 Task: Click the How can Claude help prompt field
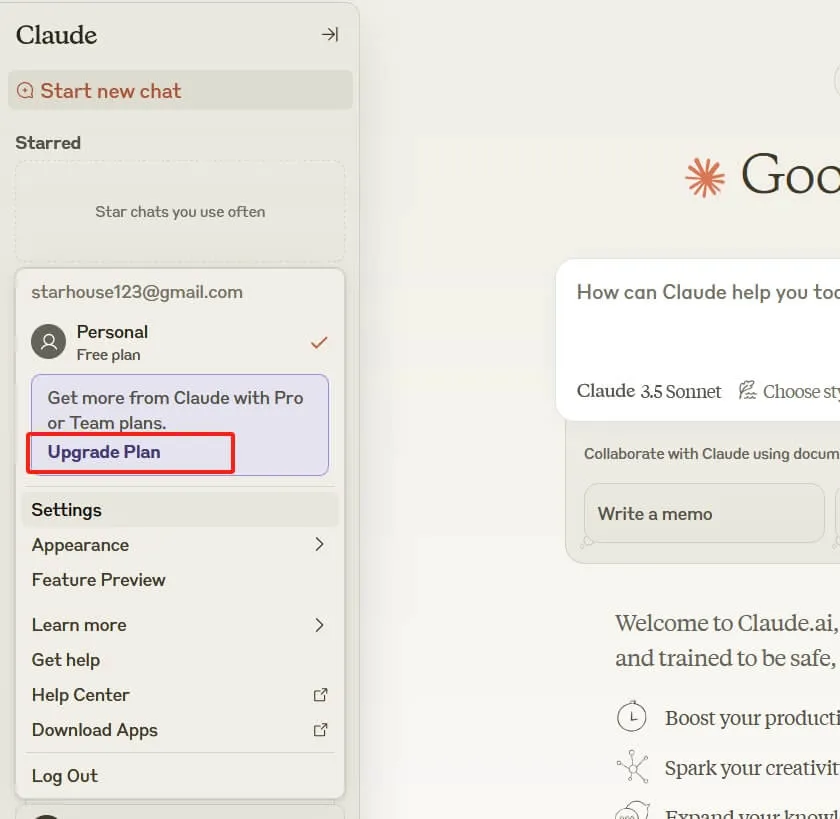point(707,292)
